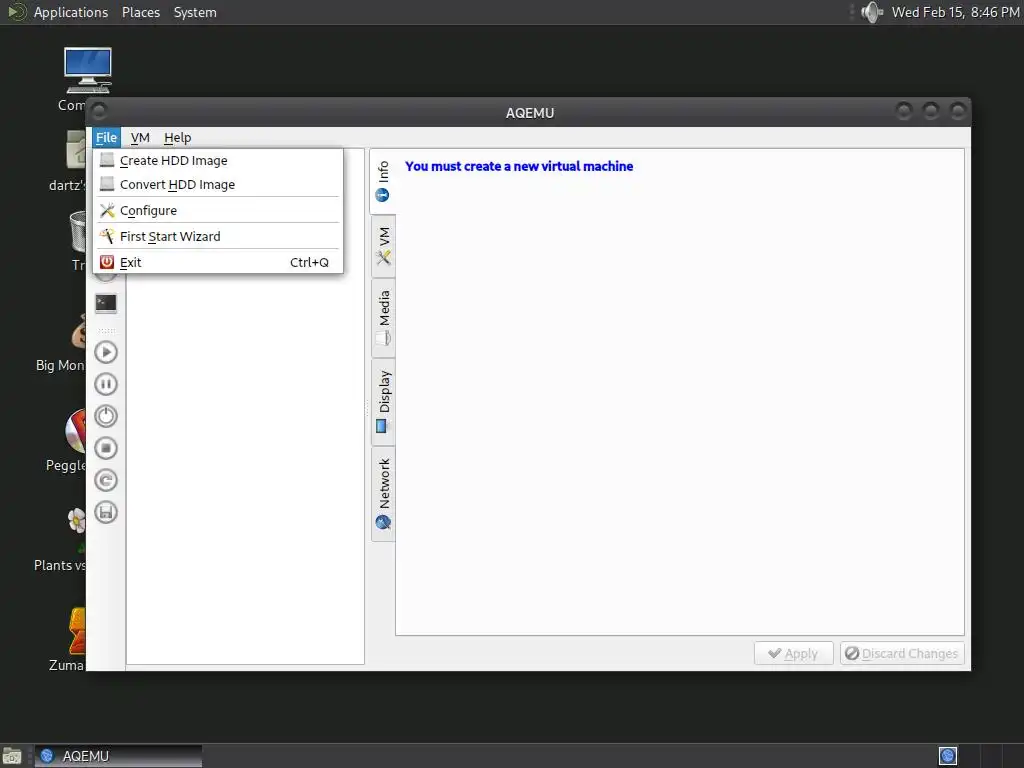The width and height of the screenshot is (1024, 768).
Task: Click the Configure tools icon
Action: tap(107, 210)
